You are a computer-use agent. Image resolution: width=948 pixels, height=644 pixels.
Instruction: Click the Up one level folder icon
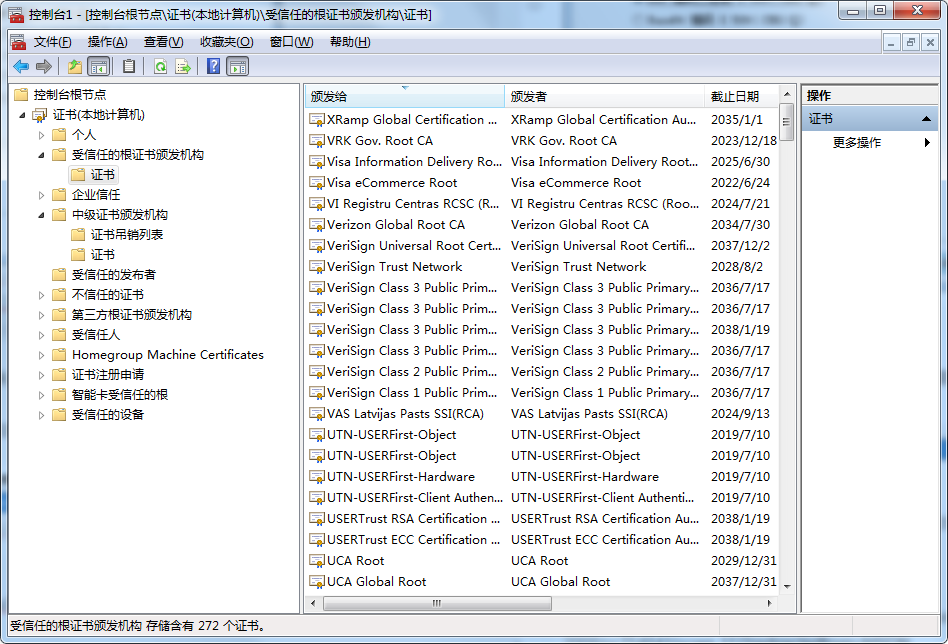(75, 67)
